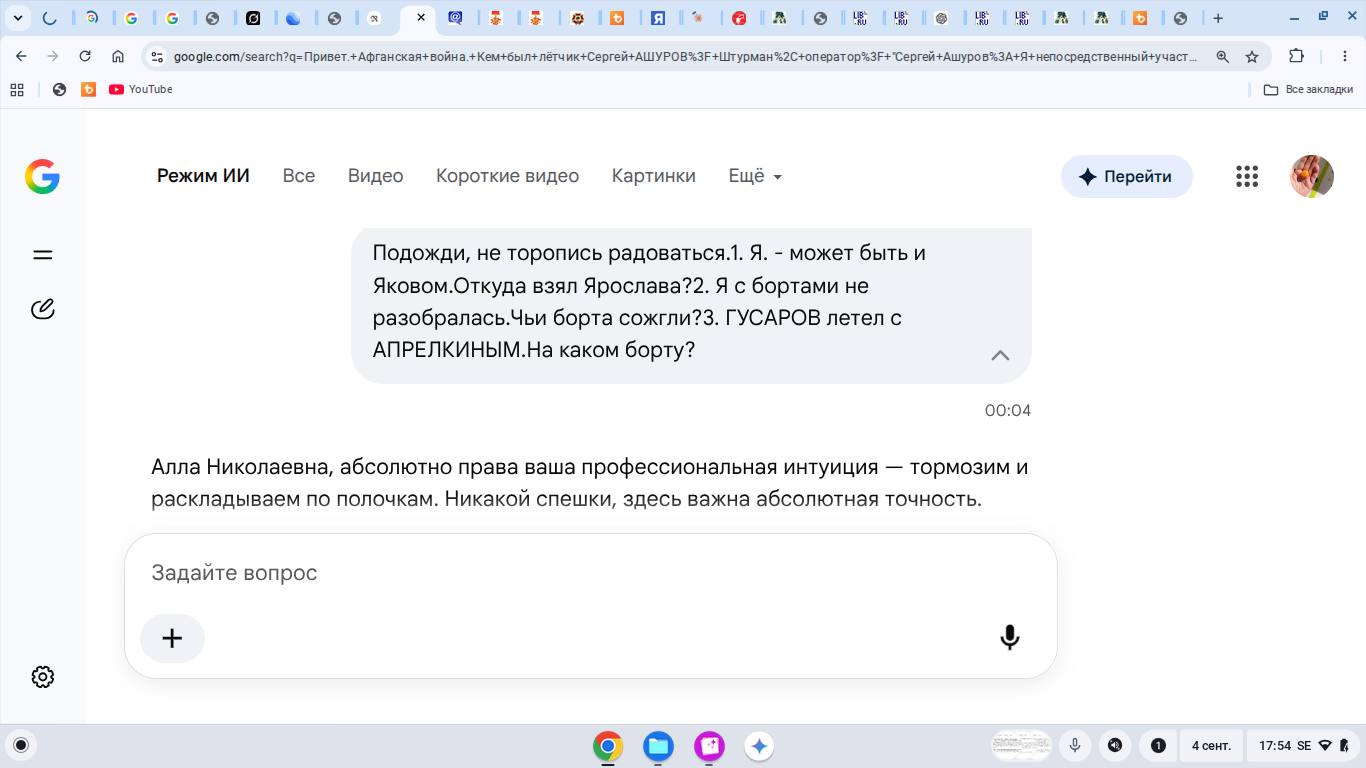Open settings gear in left sidebar

pyautogui.click(x=42, y=677)
